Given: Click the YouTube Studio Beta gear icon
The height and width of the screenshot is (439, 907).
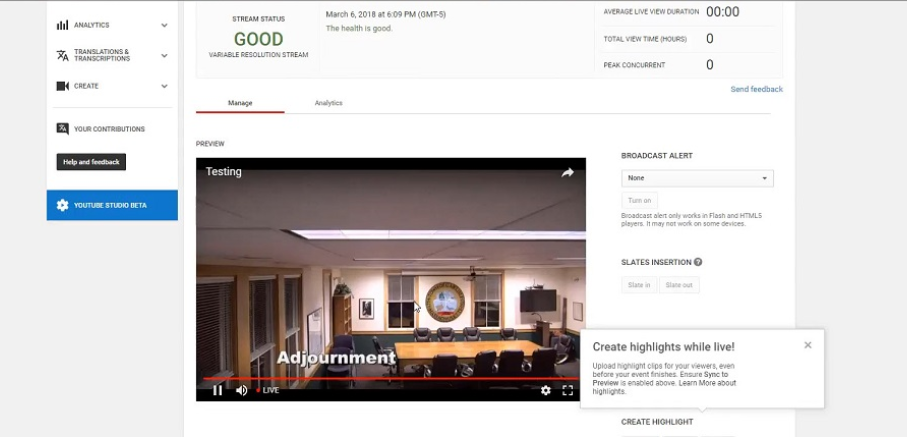Looking at the screenshot, I should pyautogui.click(x=62, y=205).
